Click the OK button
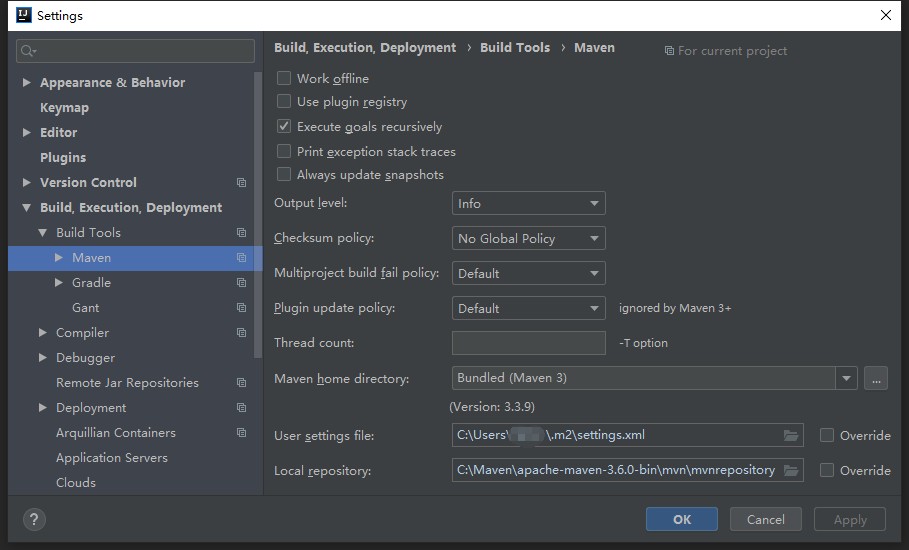 pos(682,519)
